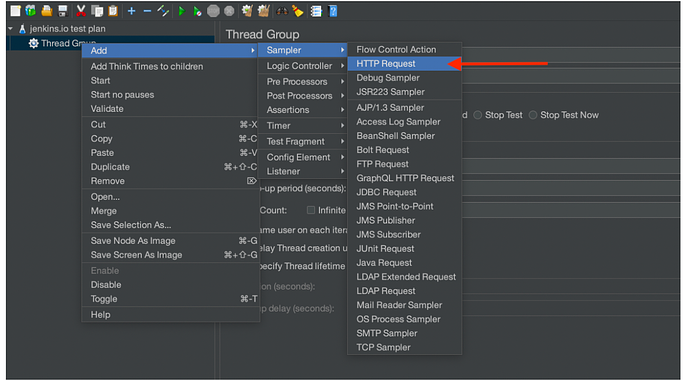Click the Toggle enable/disable toolbar icon

[163, 11]
